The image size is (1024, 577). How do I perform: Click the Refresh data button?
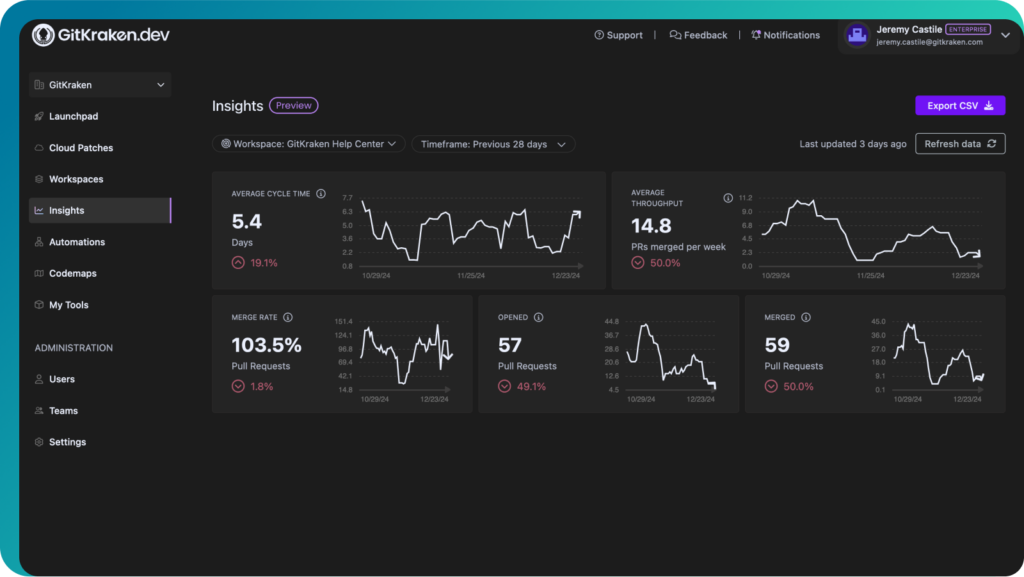tap(960, 144)
